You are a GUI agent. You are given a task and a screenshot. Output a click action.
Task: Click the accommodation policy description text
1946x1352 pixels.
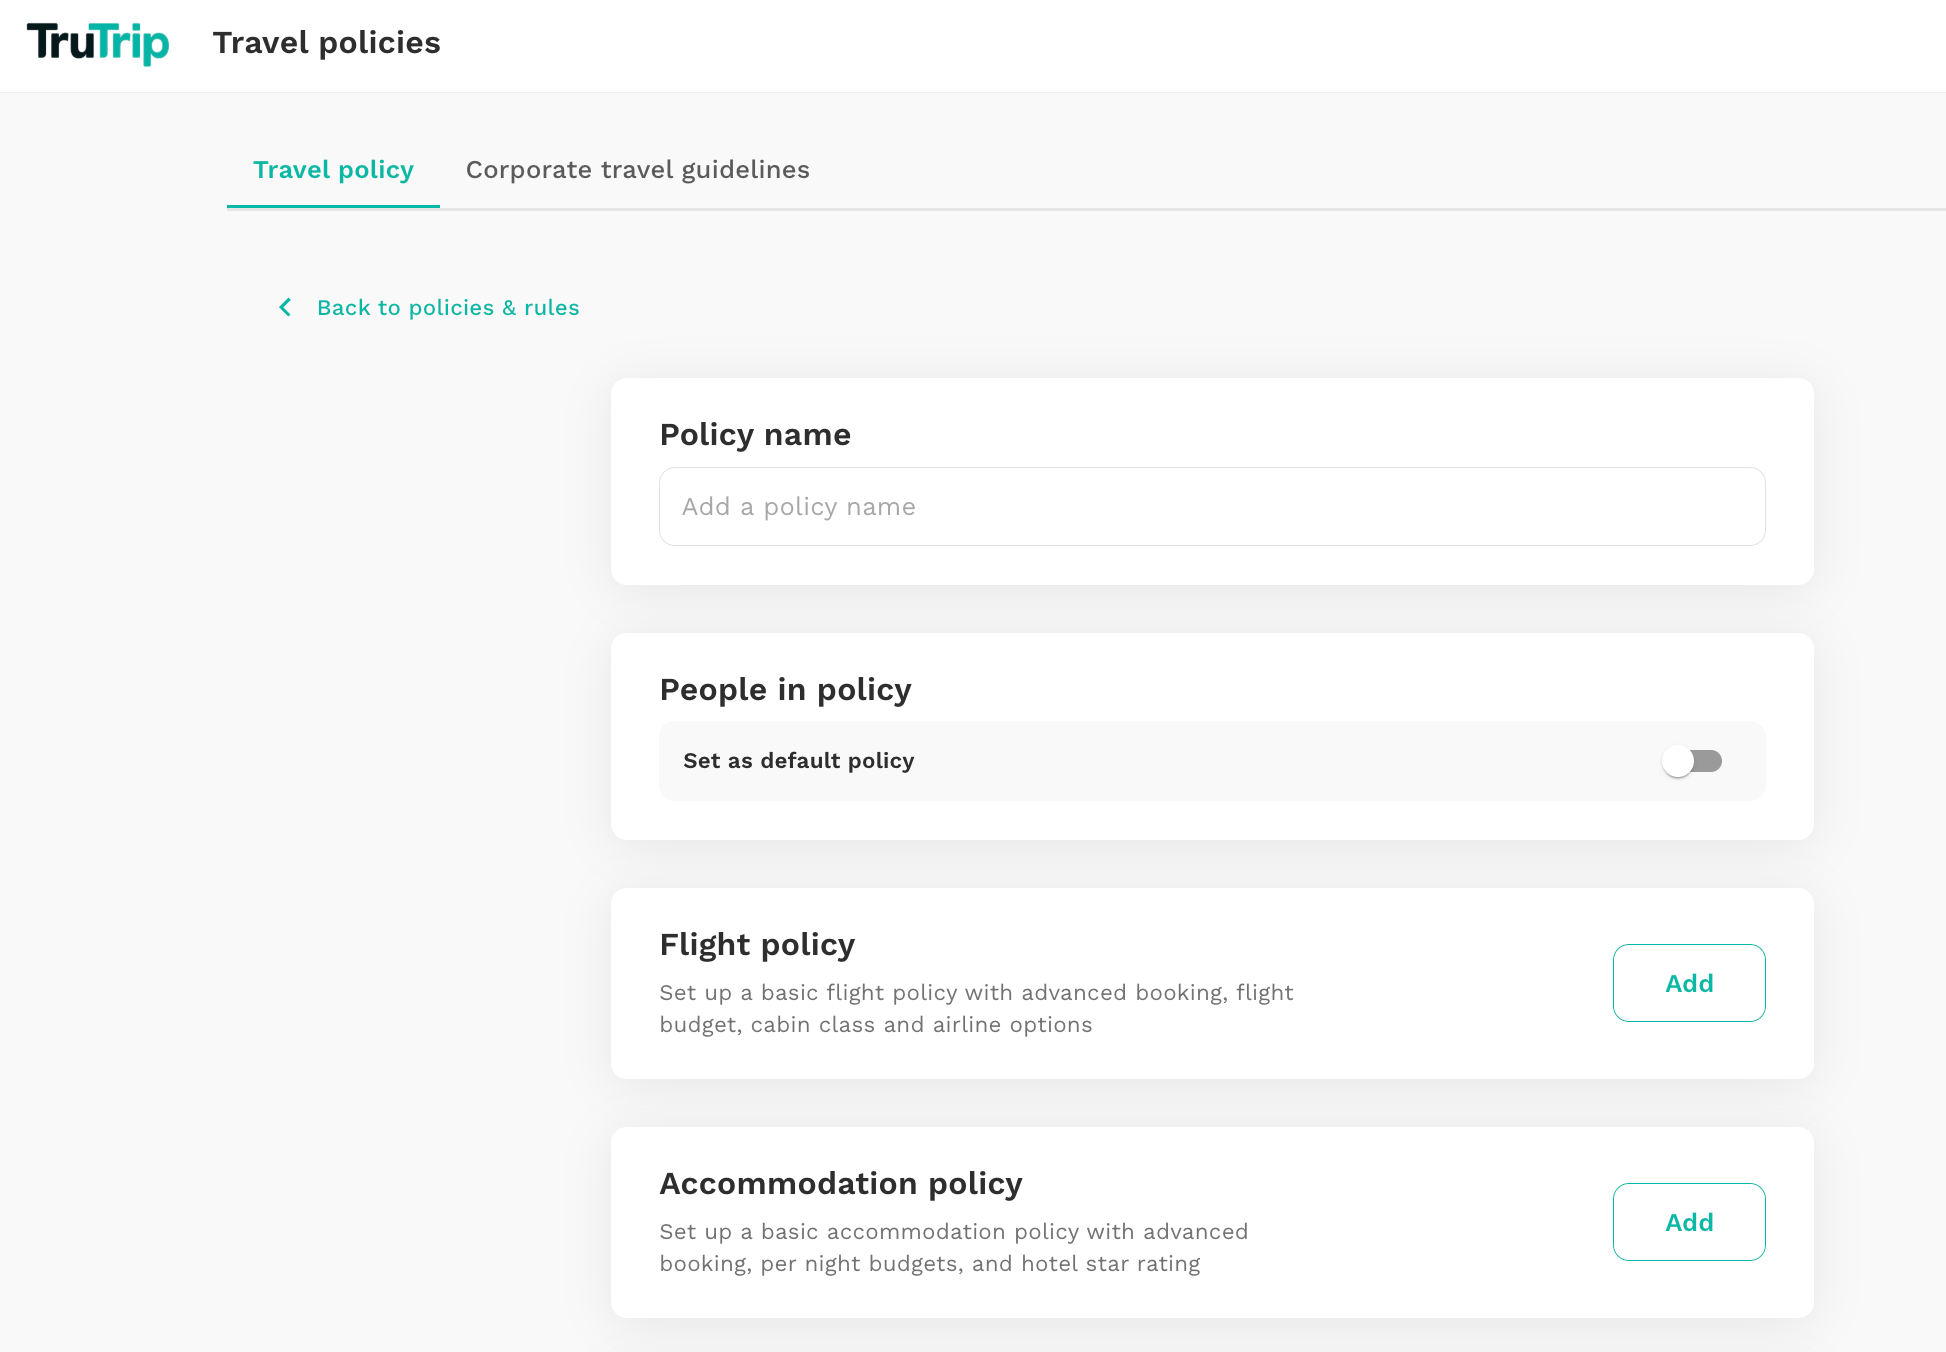click(954, 1247)
